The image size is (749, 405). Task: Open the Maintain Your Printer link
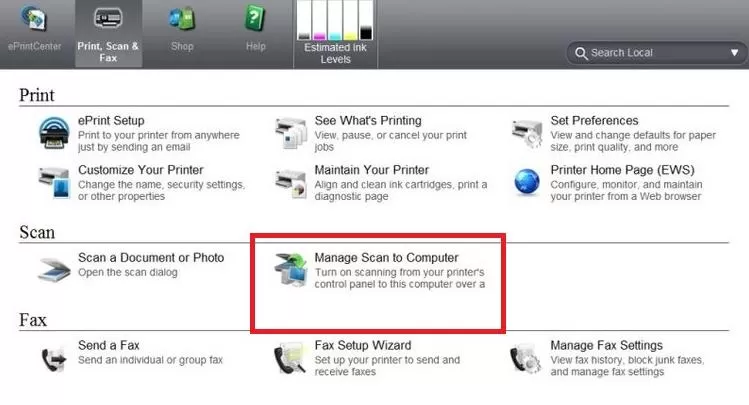pyautogui.click(x=371, y=170)
